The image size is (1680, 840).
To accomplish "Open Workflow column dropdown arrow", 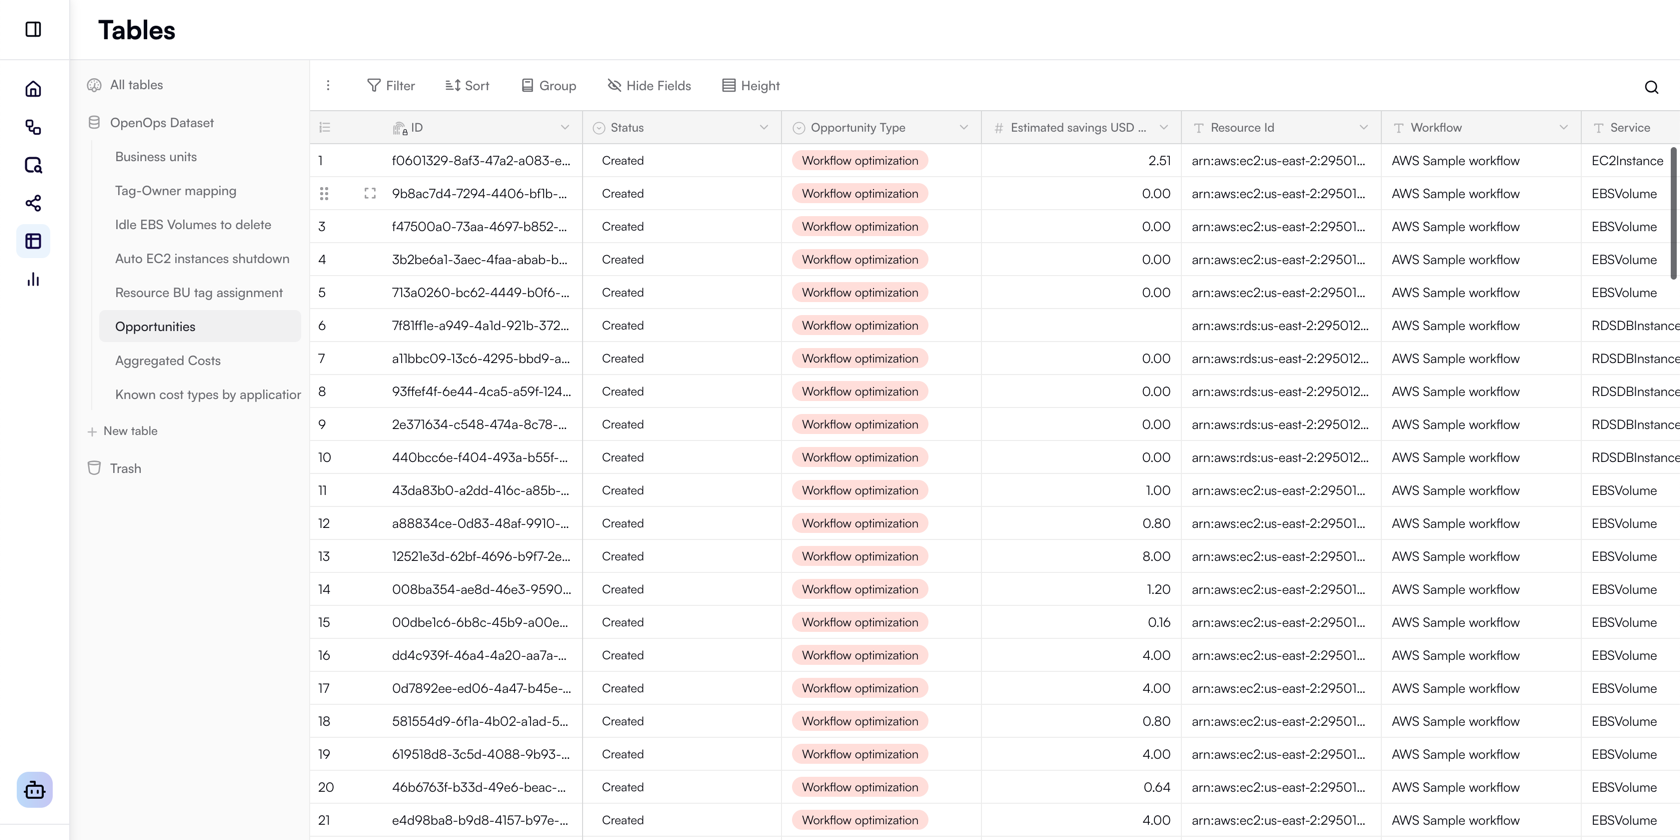I will (1564, 128).
